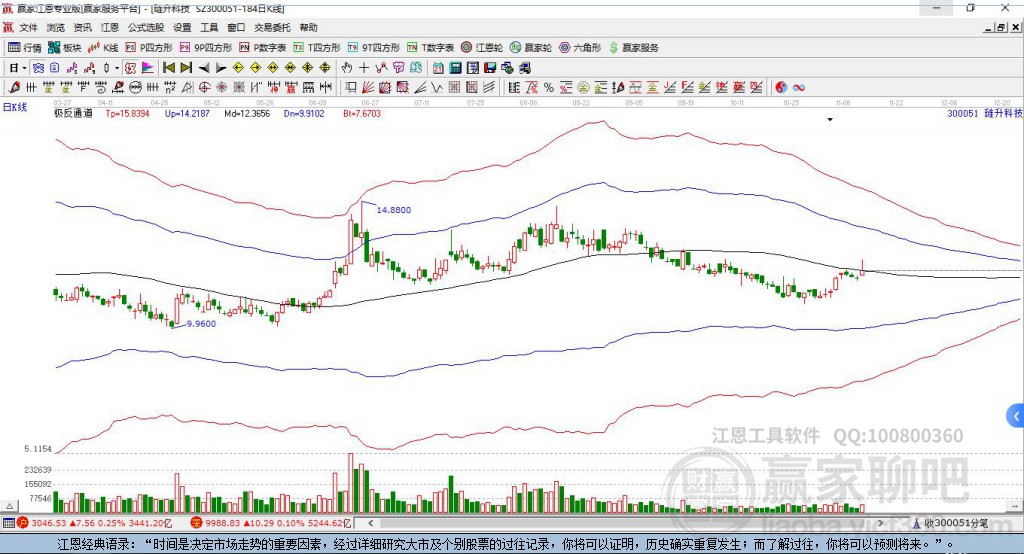Jump to first bar icon

(169, 68)
